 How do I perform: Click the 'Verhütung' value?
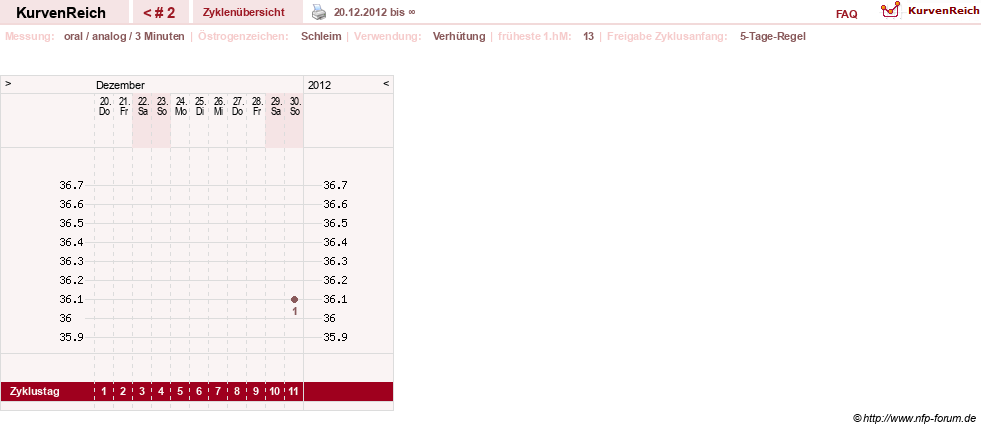point(459,36)
